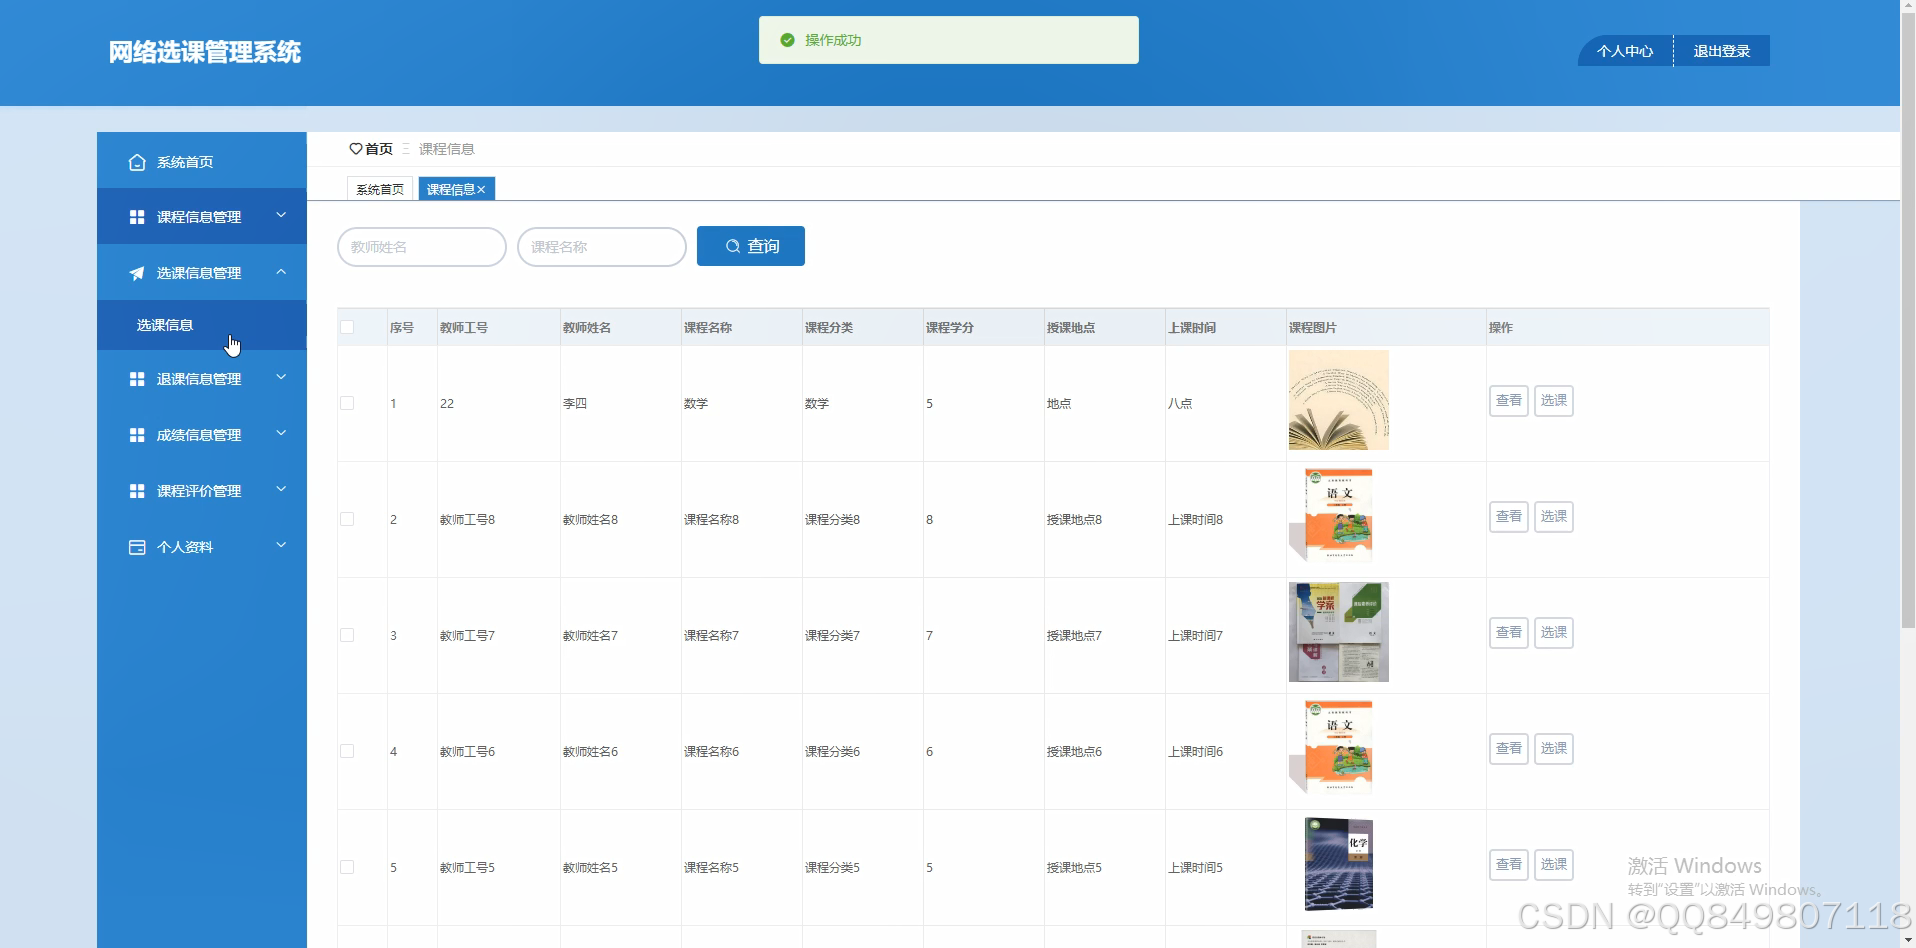Open the 系统首页 home icon in sidebar

pos(137,162)
